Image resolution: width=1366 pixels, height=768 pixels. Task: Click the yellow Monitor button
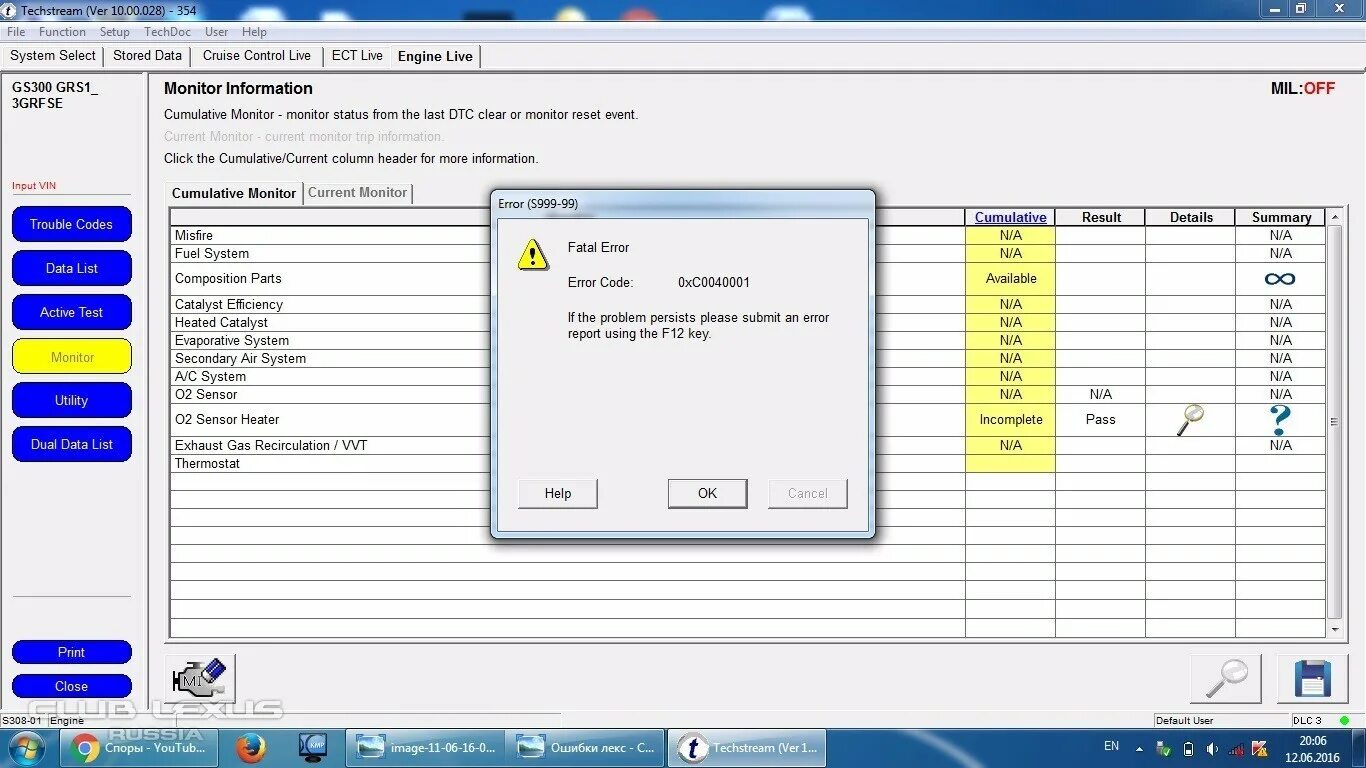(71, 357)
